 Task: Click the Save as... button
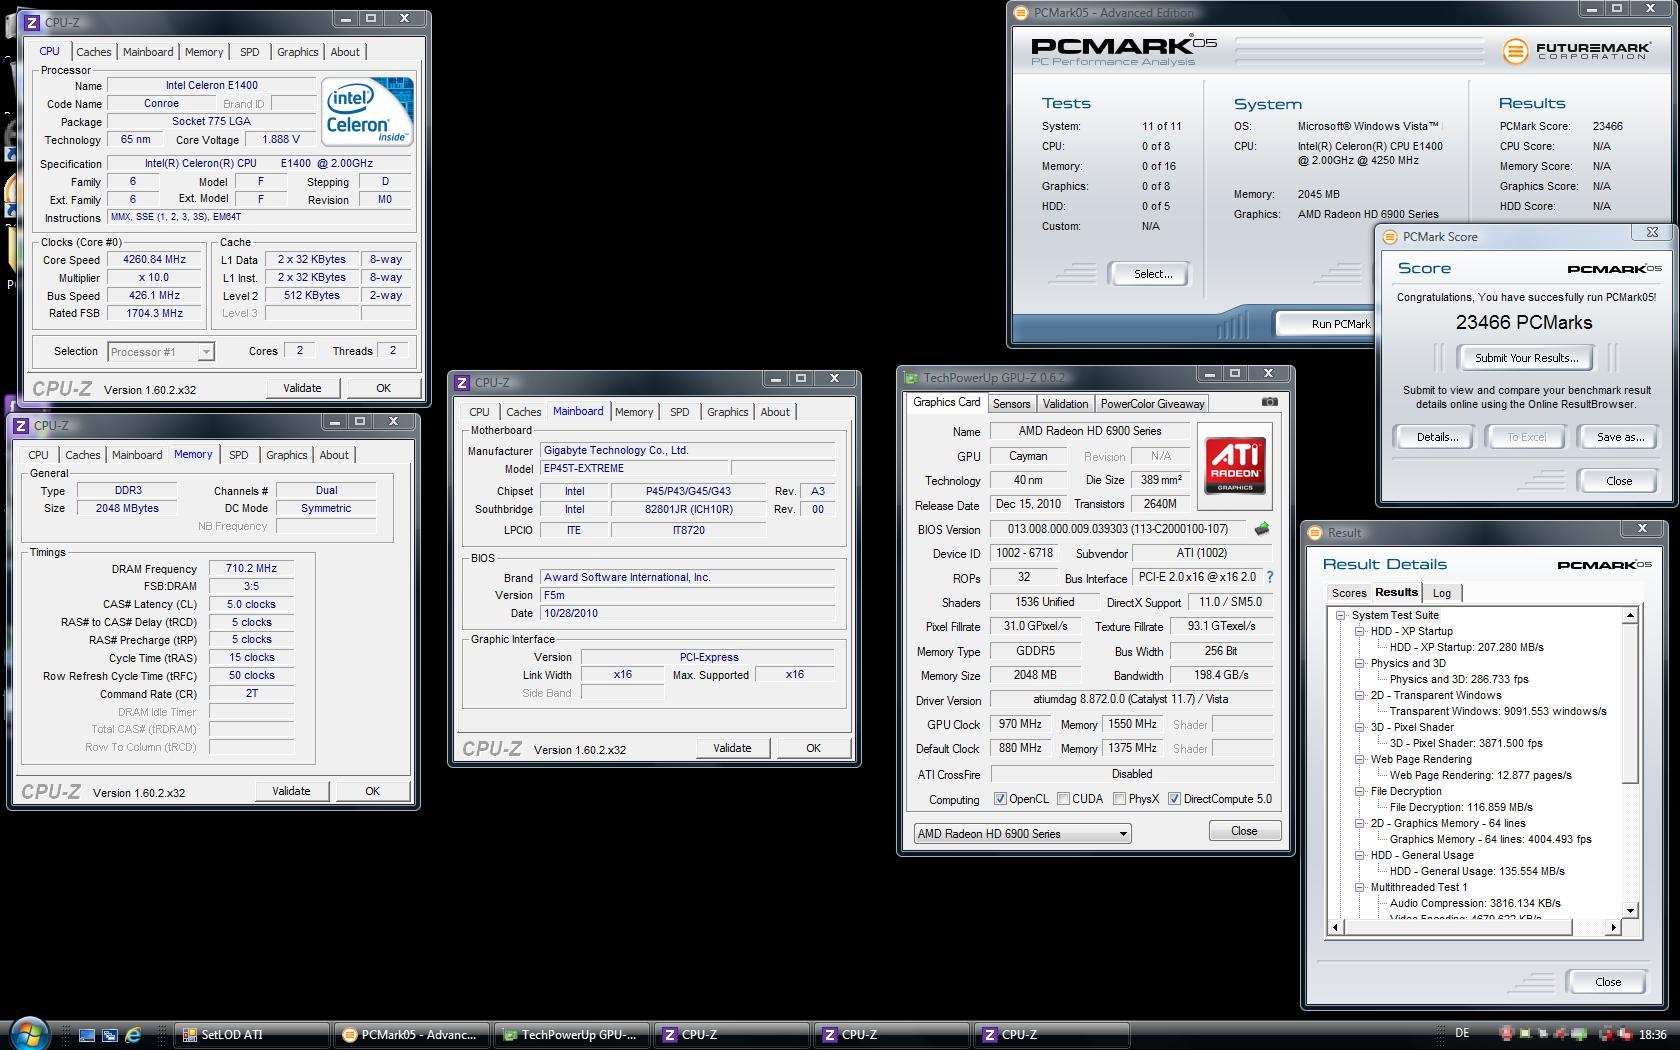coord(1620,437)
